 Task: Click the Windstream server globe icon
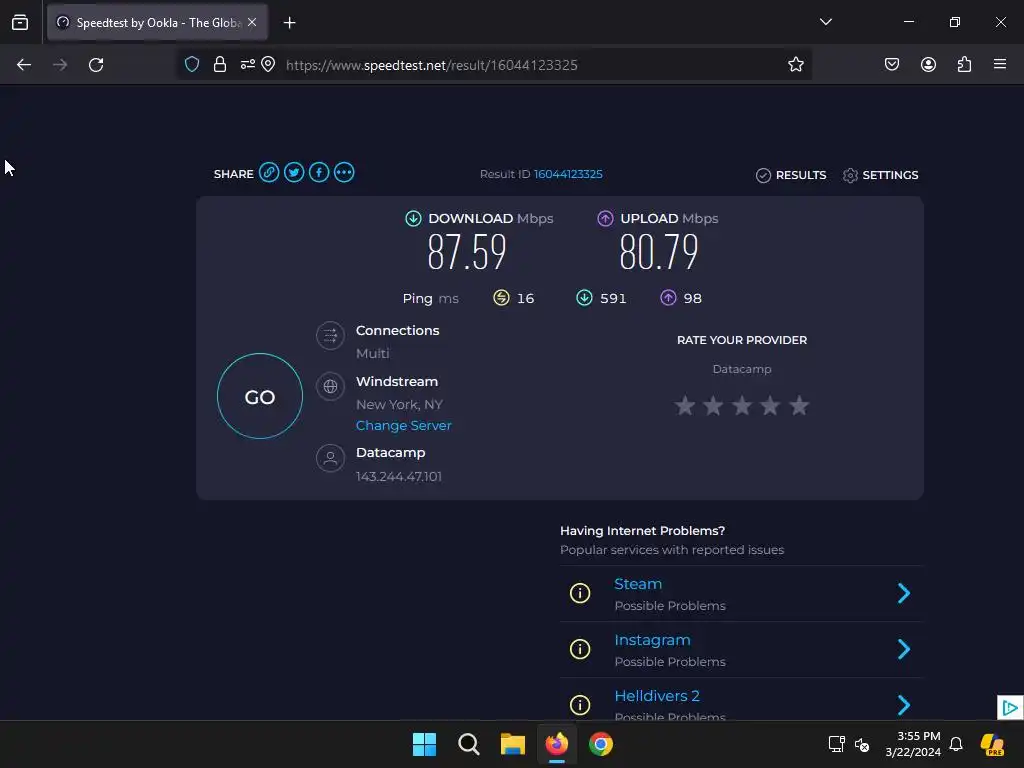330,387
